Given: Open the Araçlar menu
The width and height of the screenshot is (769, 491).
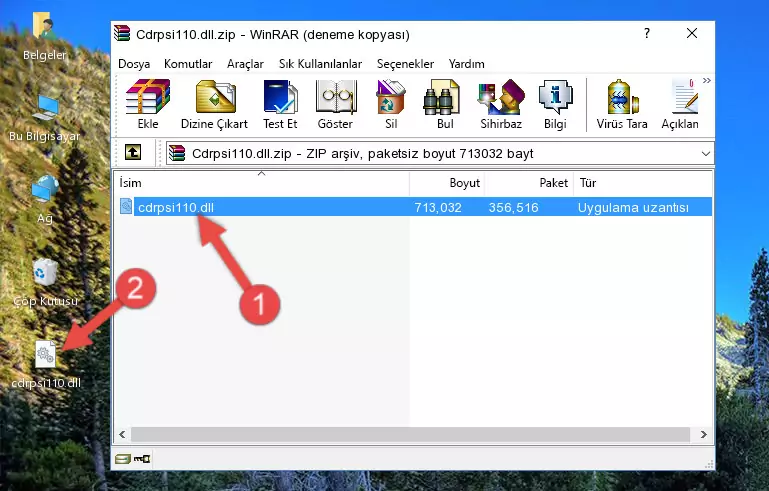Looking at the screenshot, I should pyautogui.click(x=245, y=64).
